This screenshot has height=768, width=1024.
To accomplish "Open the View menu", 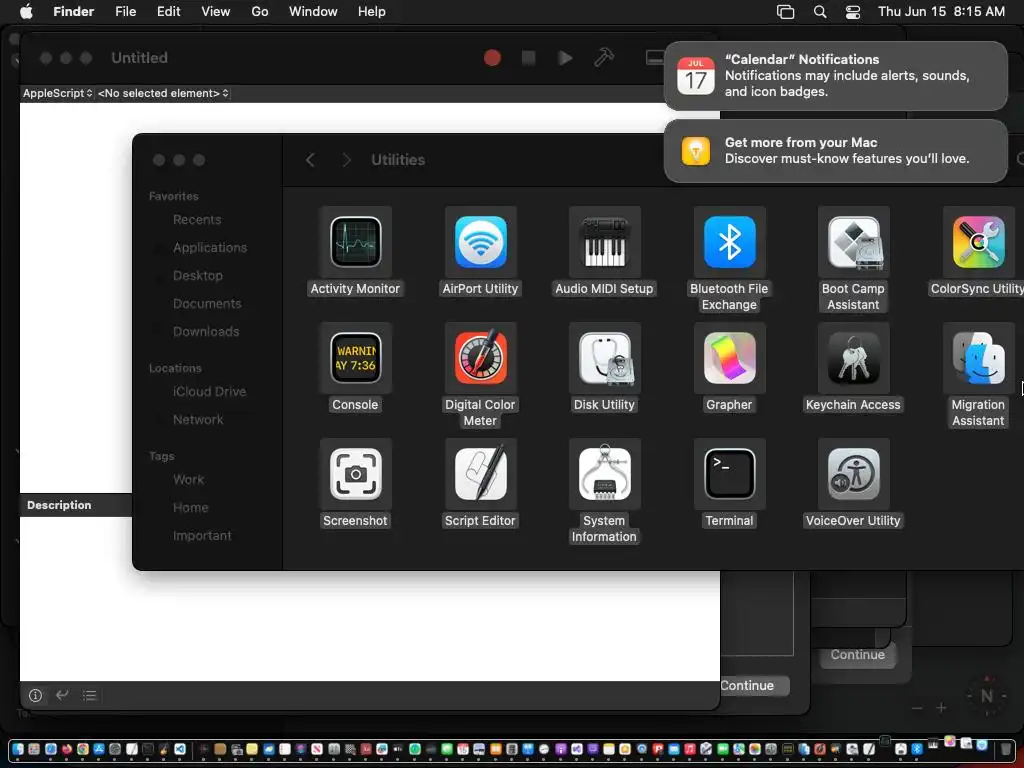I will point(216,12).
